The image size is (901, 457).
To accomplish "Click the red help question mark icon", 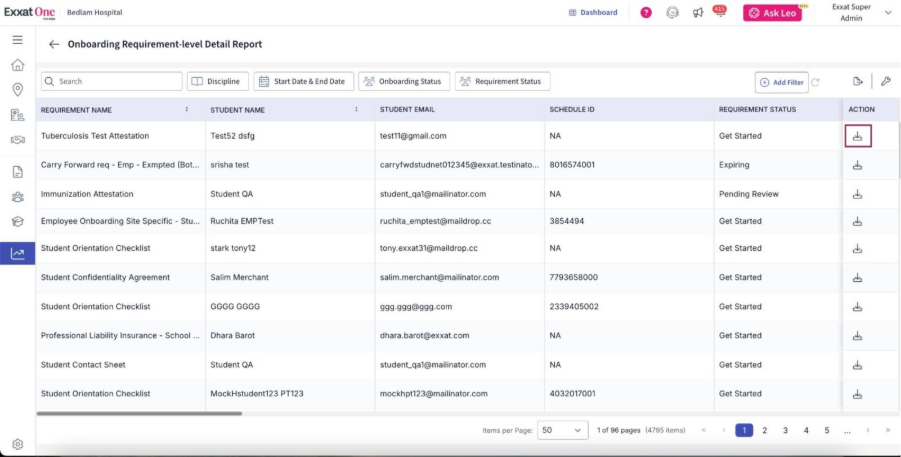I will 646,13.
